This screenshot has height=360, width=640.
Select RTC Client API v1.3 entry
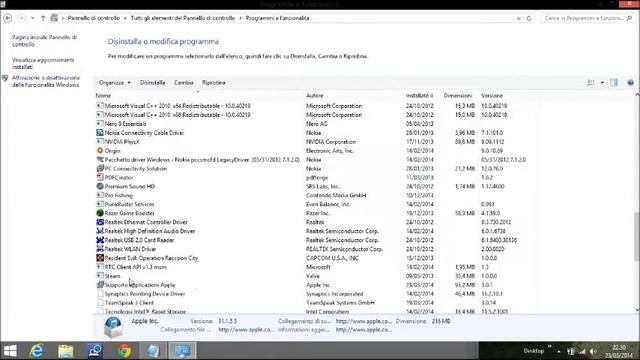coord(136,267)
